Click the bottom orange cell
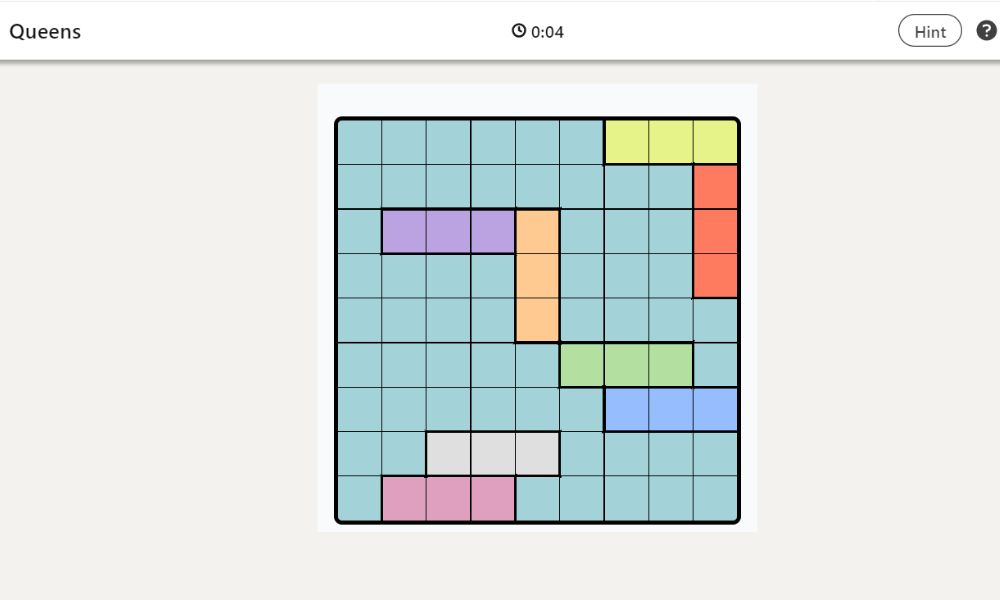 click(x=538, y=320)
